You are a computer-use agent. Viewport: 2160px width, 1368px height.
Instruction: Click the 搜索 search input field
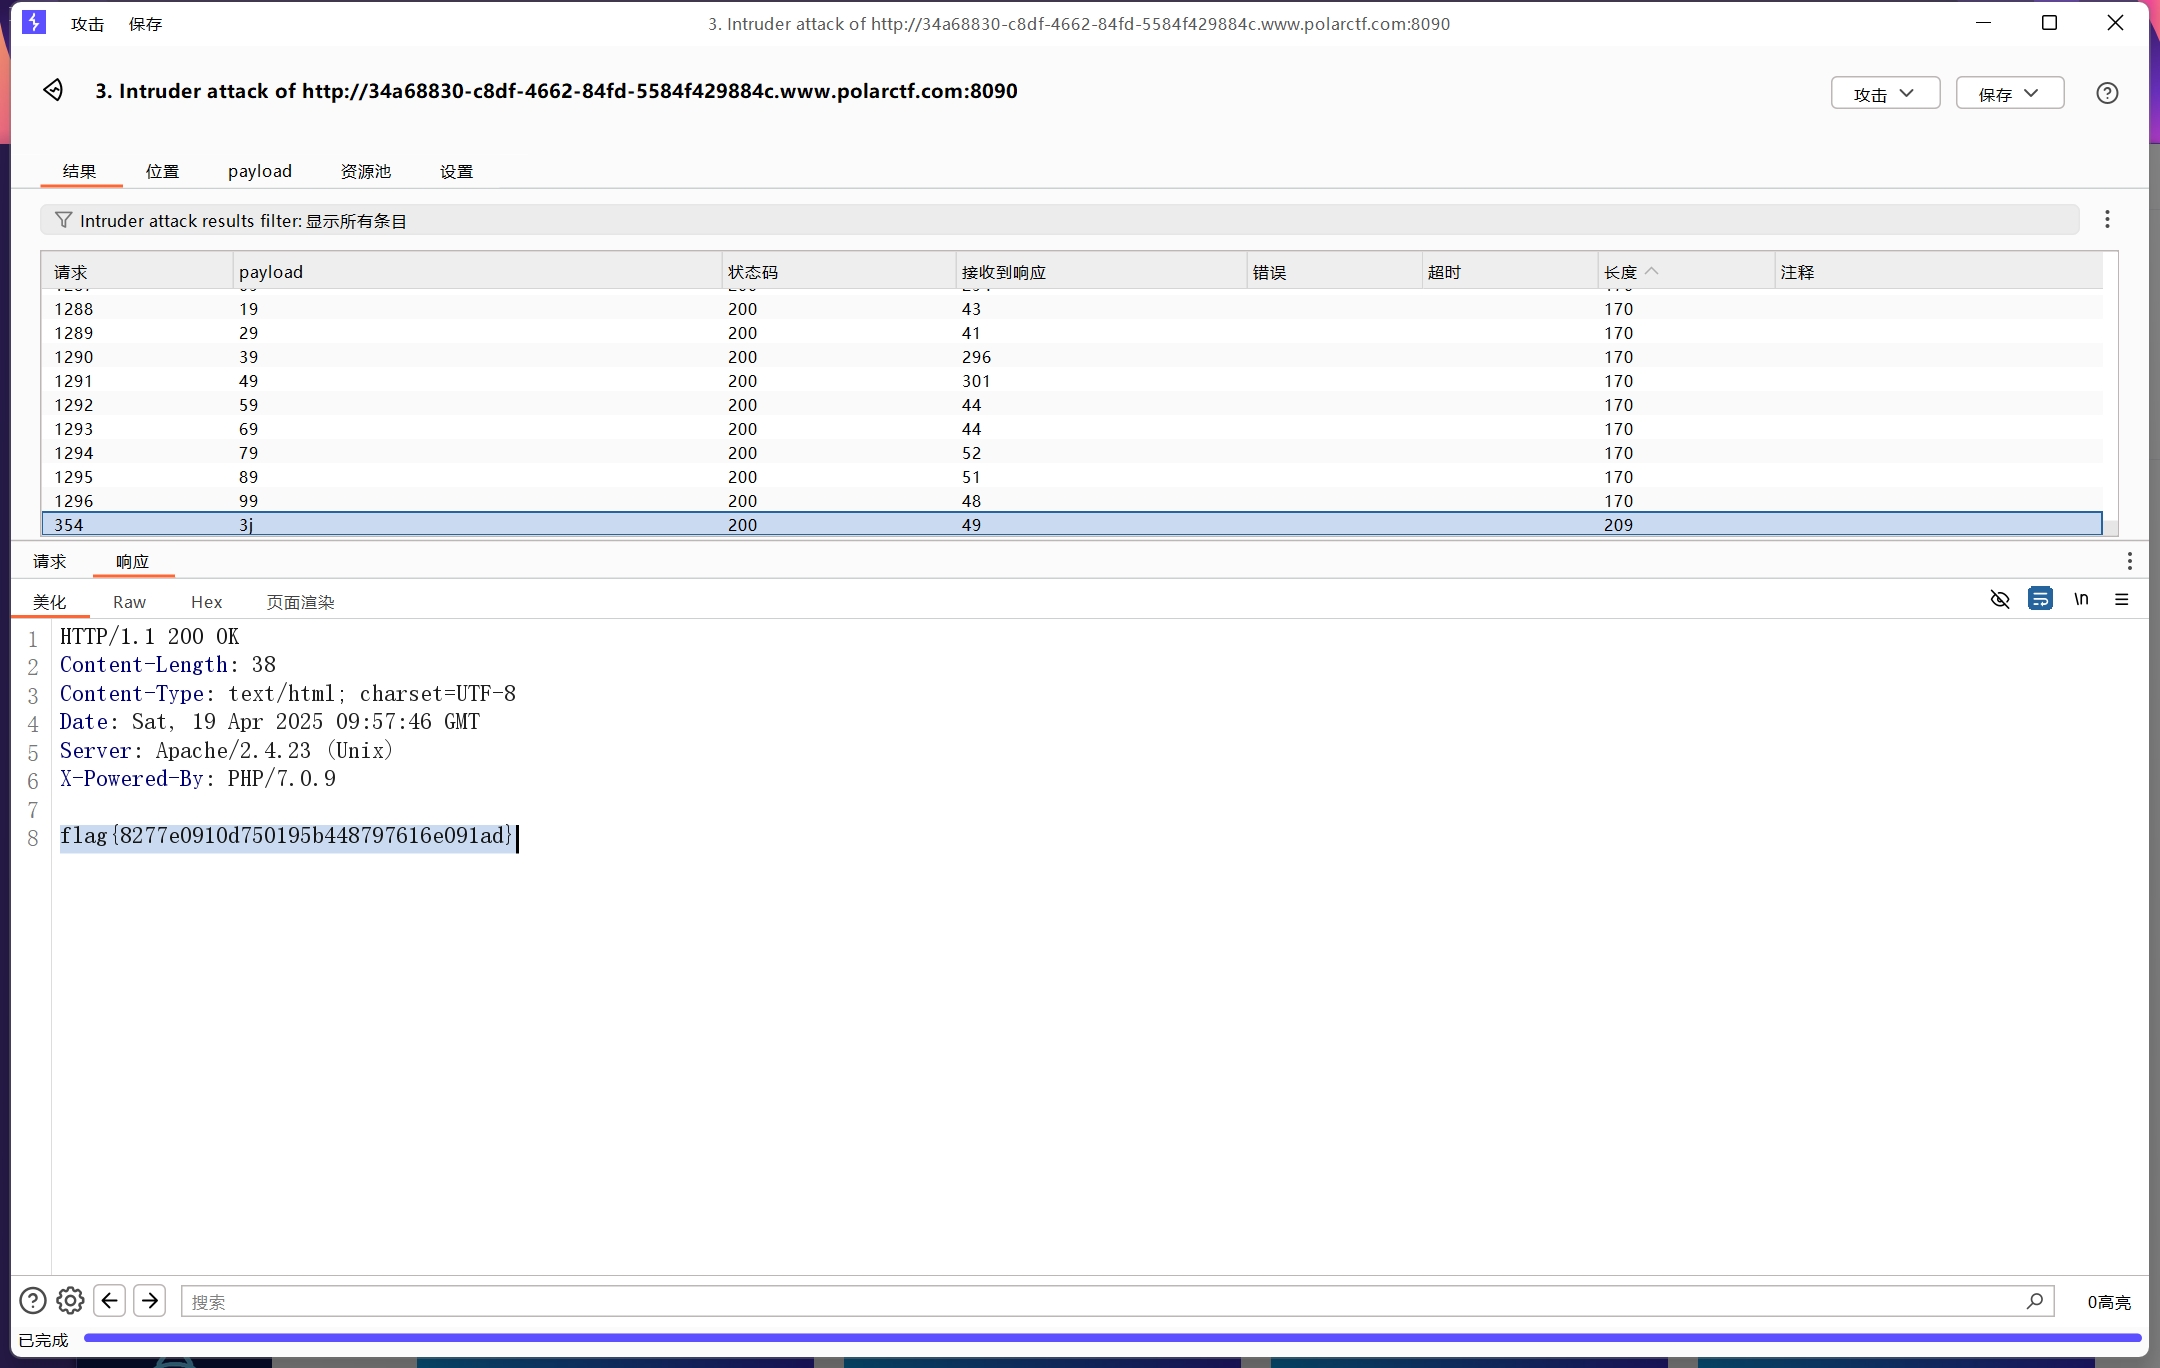tap(1100, 1302)
